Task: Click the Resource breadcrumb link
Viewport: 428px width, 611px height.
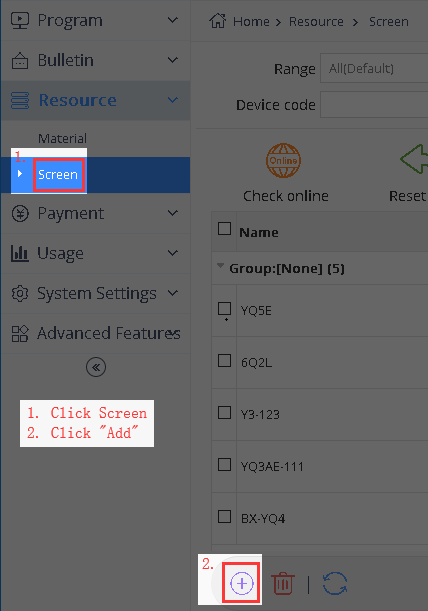Action: tap(316, 21)
